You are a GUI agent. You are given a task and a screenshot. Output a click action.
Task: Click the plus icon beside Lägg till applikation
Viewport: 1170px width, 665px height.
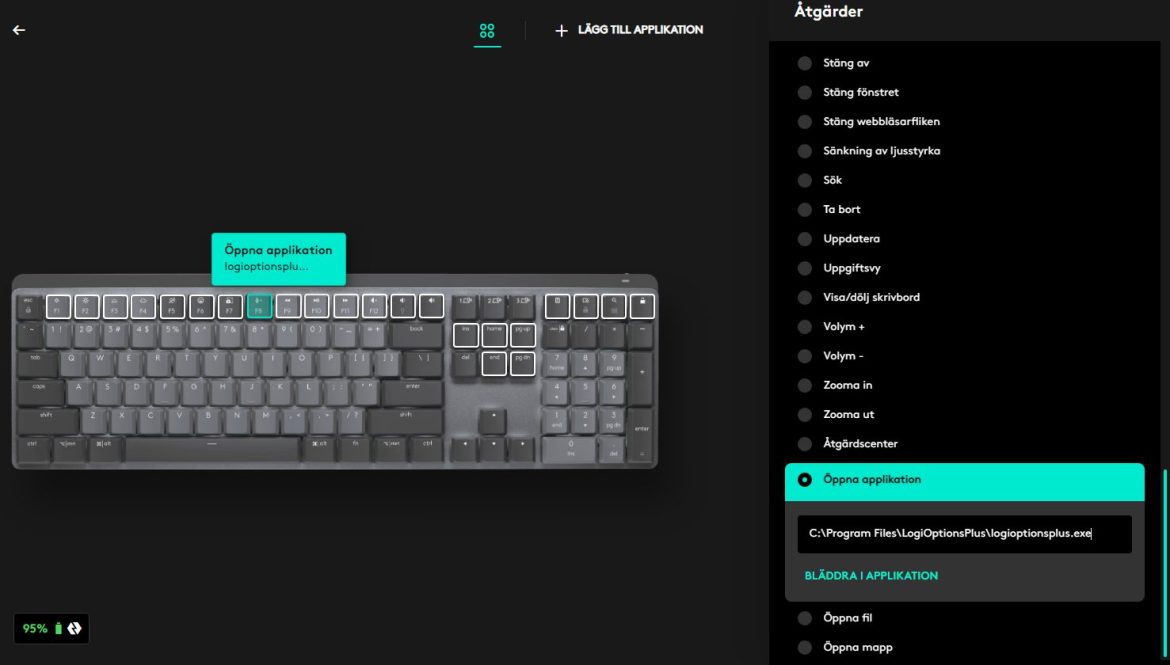(x=561, y=31)
